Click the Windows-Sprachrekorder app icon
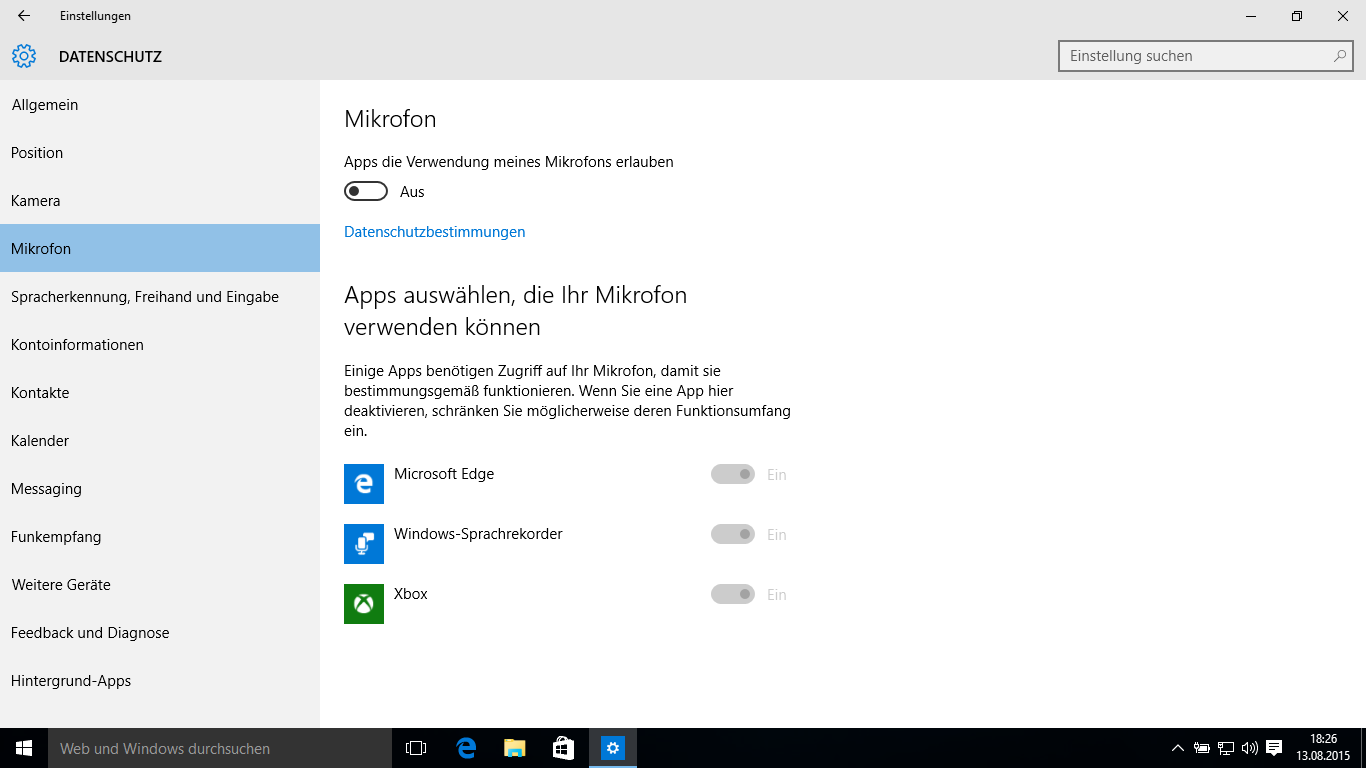This screenshot has width=1366, height=768. pyautogui.click(x=364, y=544)
